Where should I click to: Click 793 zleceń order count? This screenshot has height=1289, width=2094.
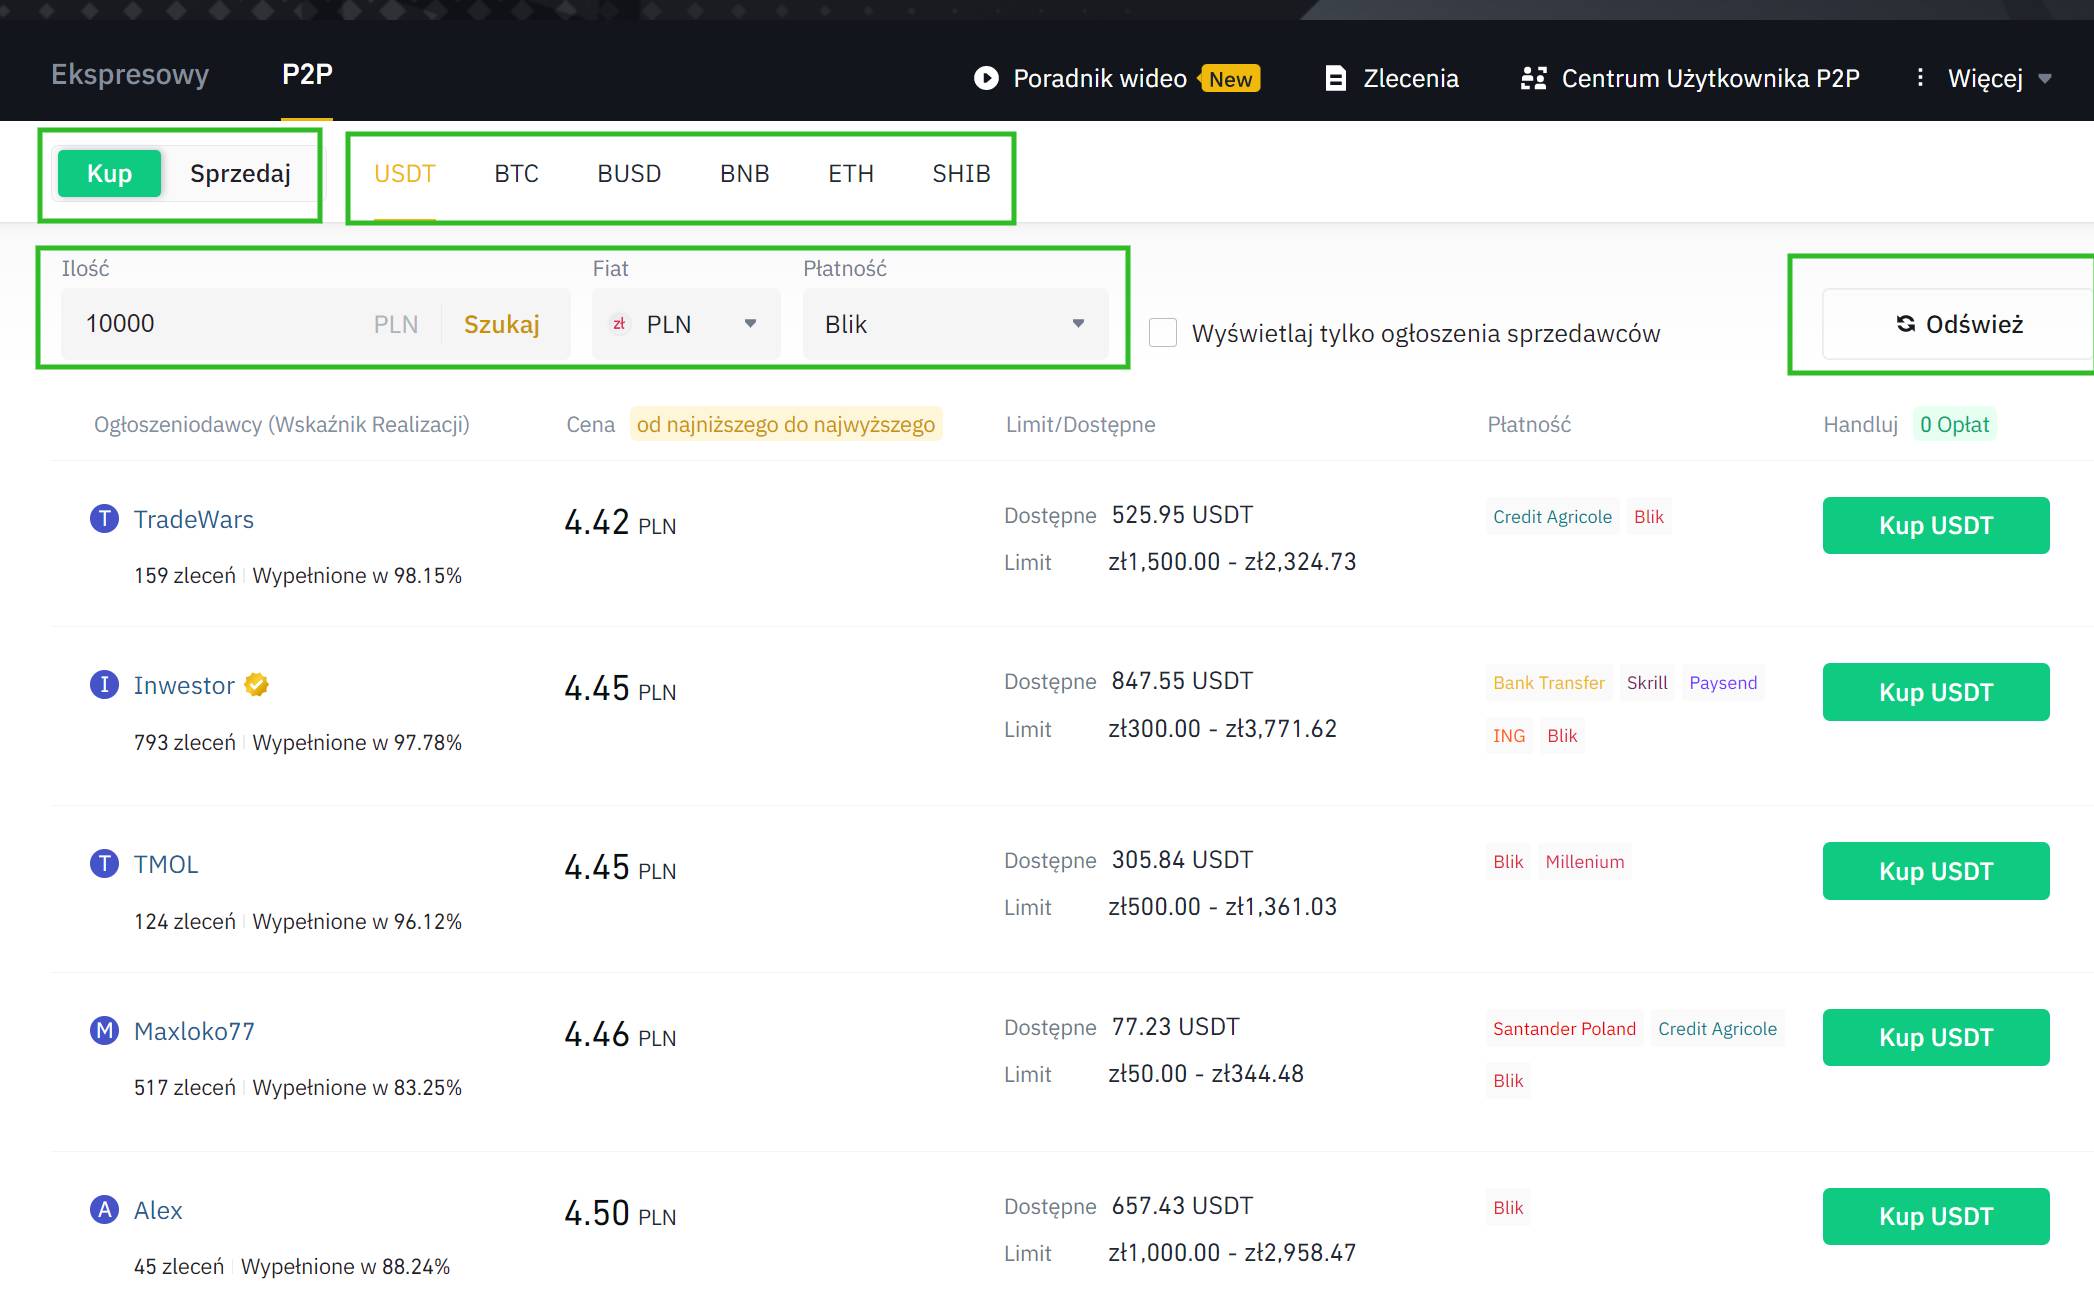pyautogui.click(x=185, y=742)
